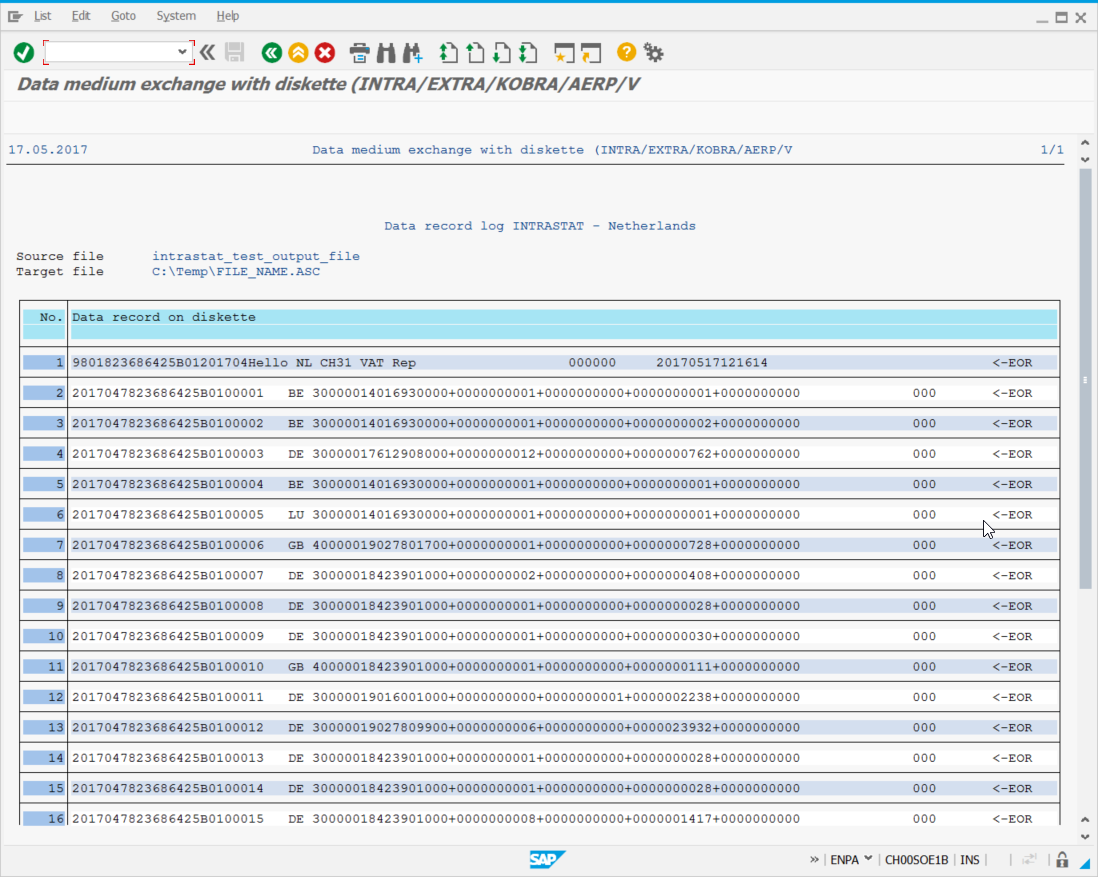Open Find with the binoculars icon
Image resolution: width=1098 pixels, height=877 pixels.
click(x=386, y=53)
